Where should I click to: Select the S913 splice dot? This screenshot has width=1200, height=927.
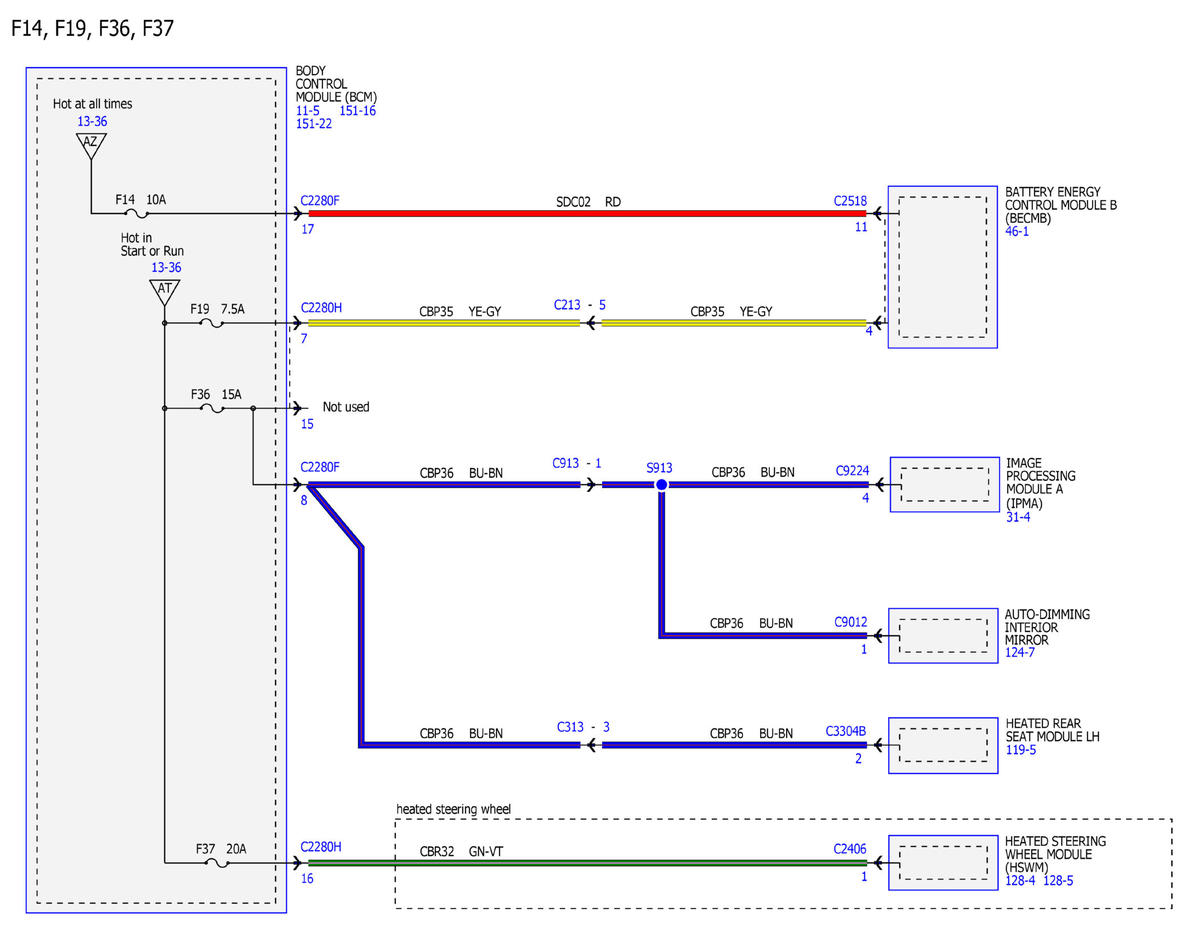coord(661,485)
